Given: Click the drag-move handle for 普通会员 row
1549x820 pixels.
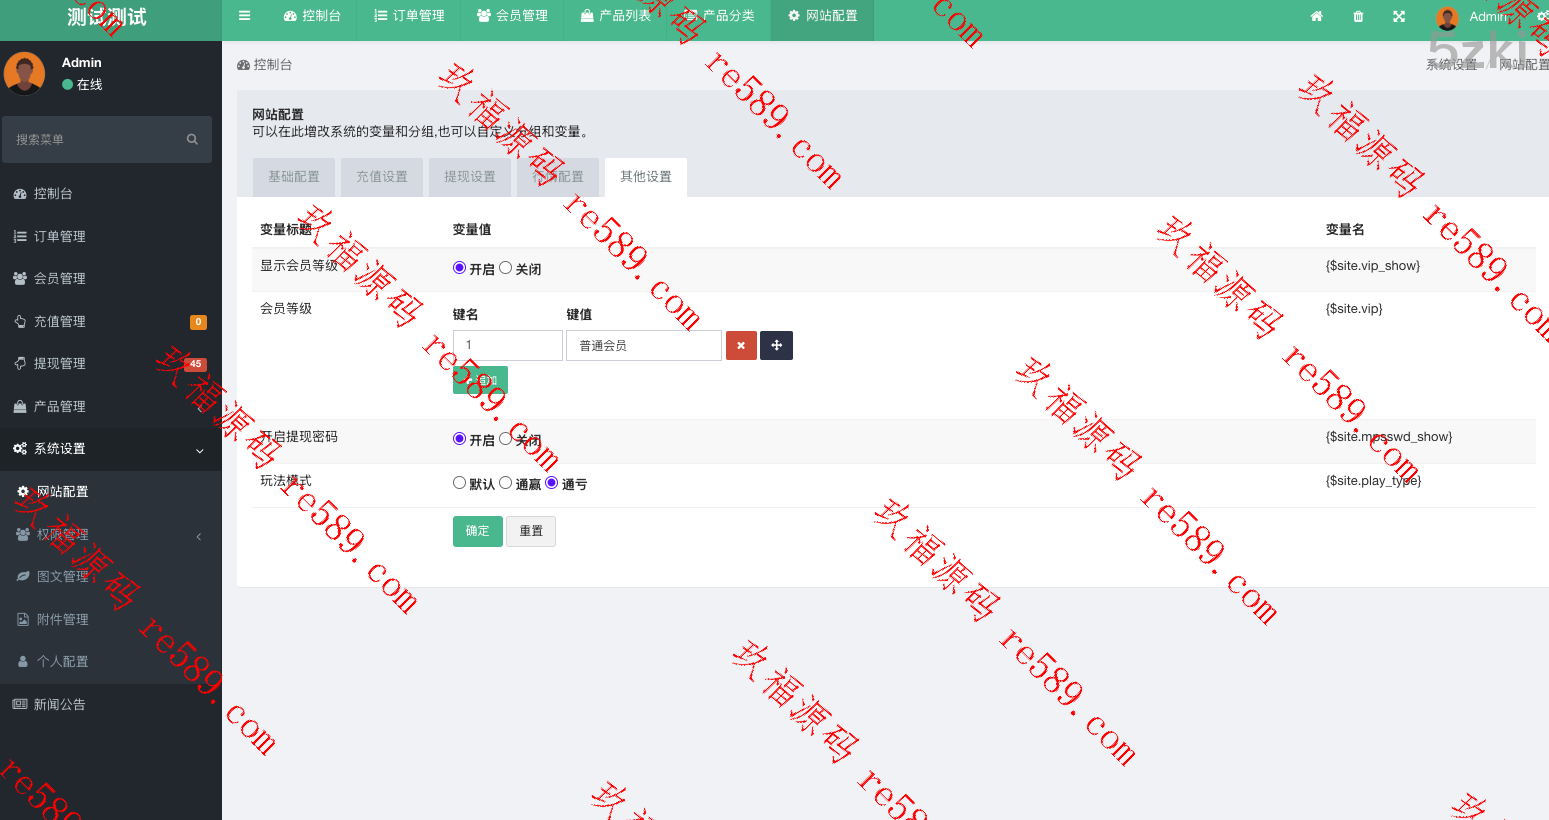Looking at the screenshot, I should click(776, 346).
